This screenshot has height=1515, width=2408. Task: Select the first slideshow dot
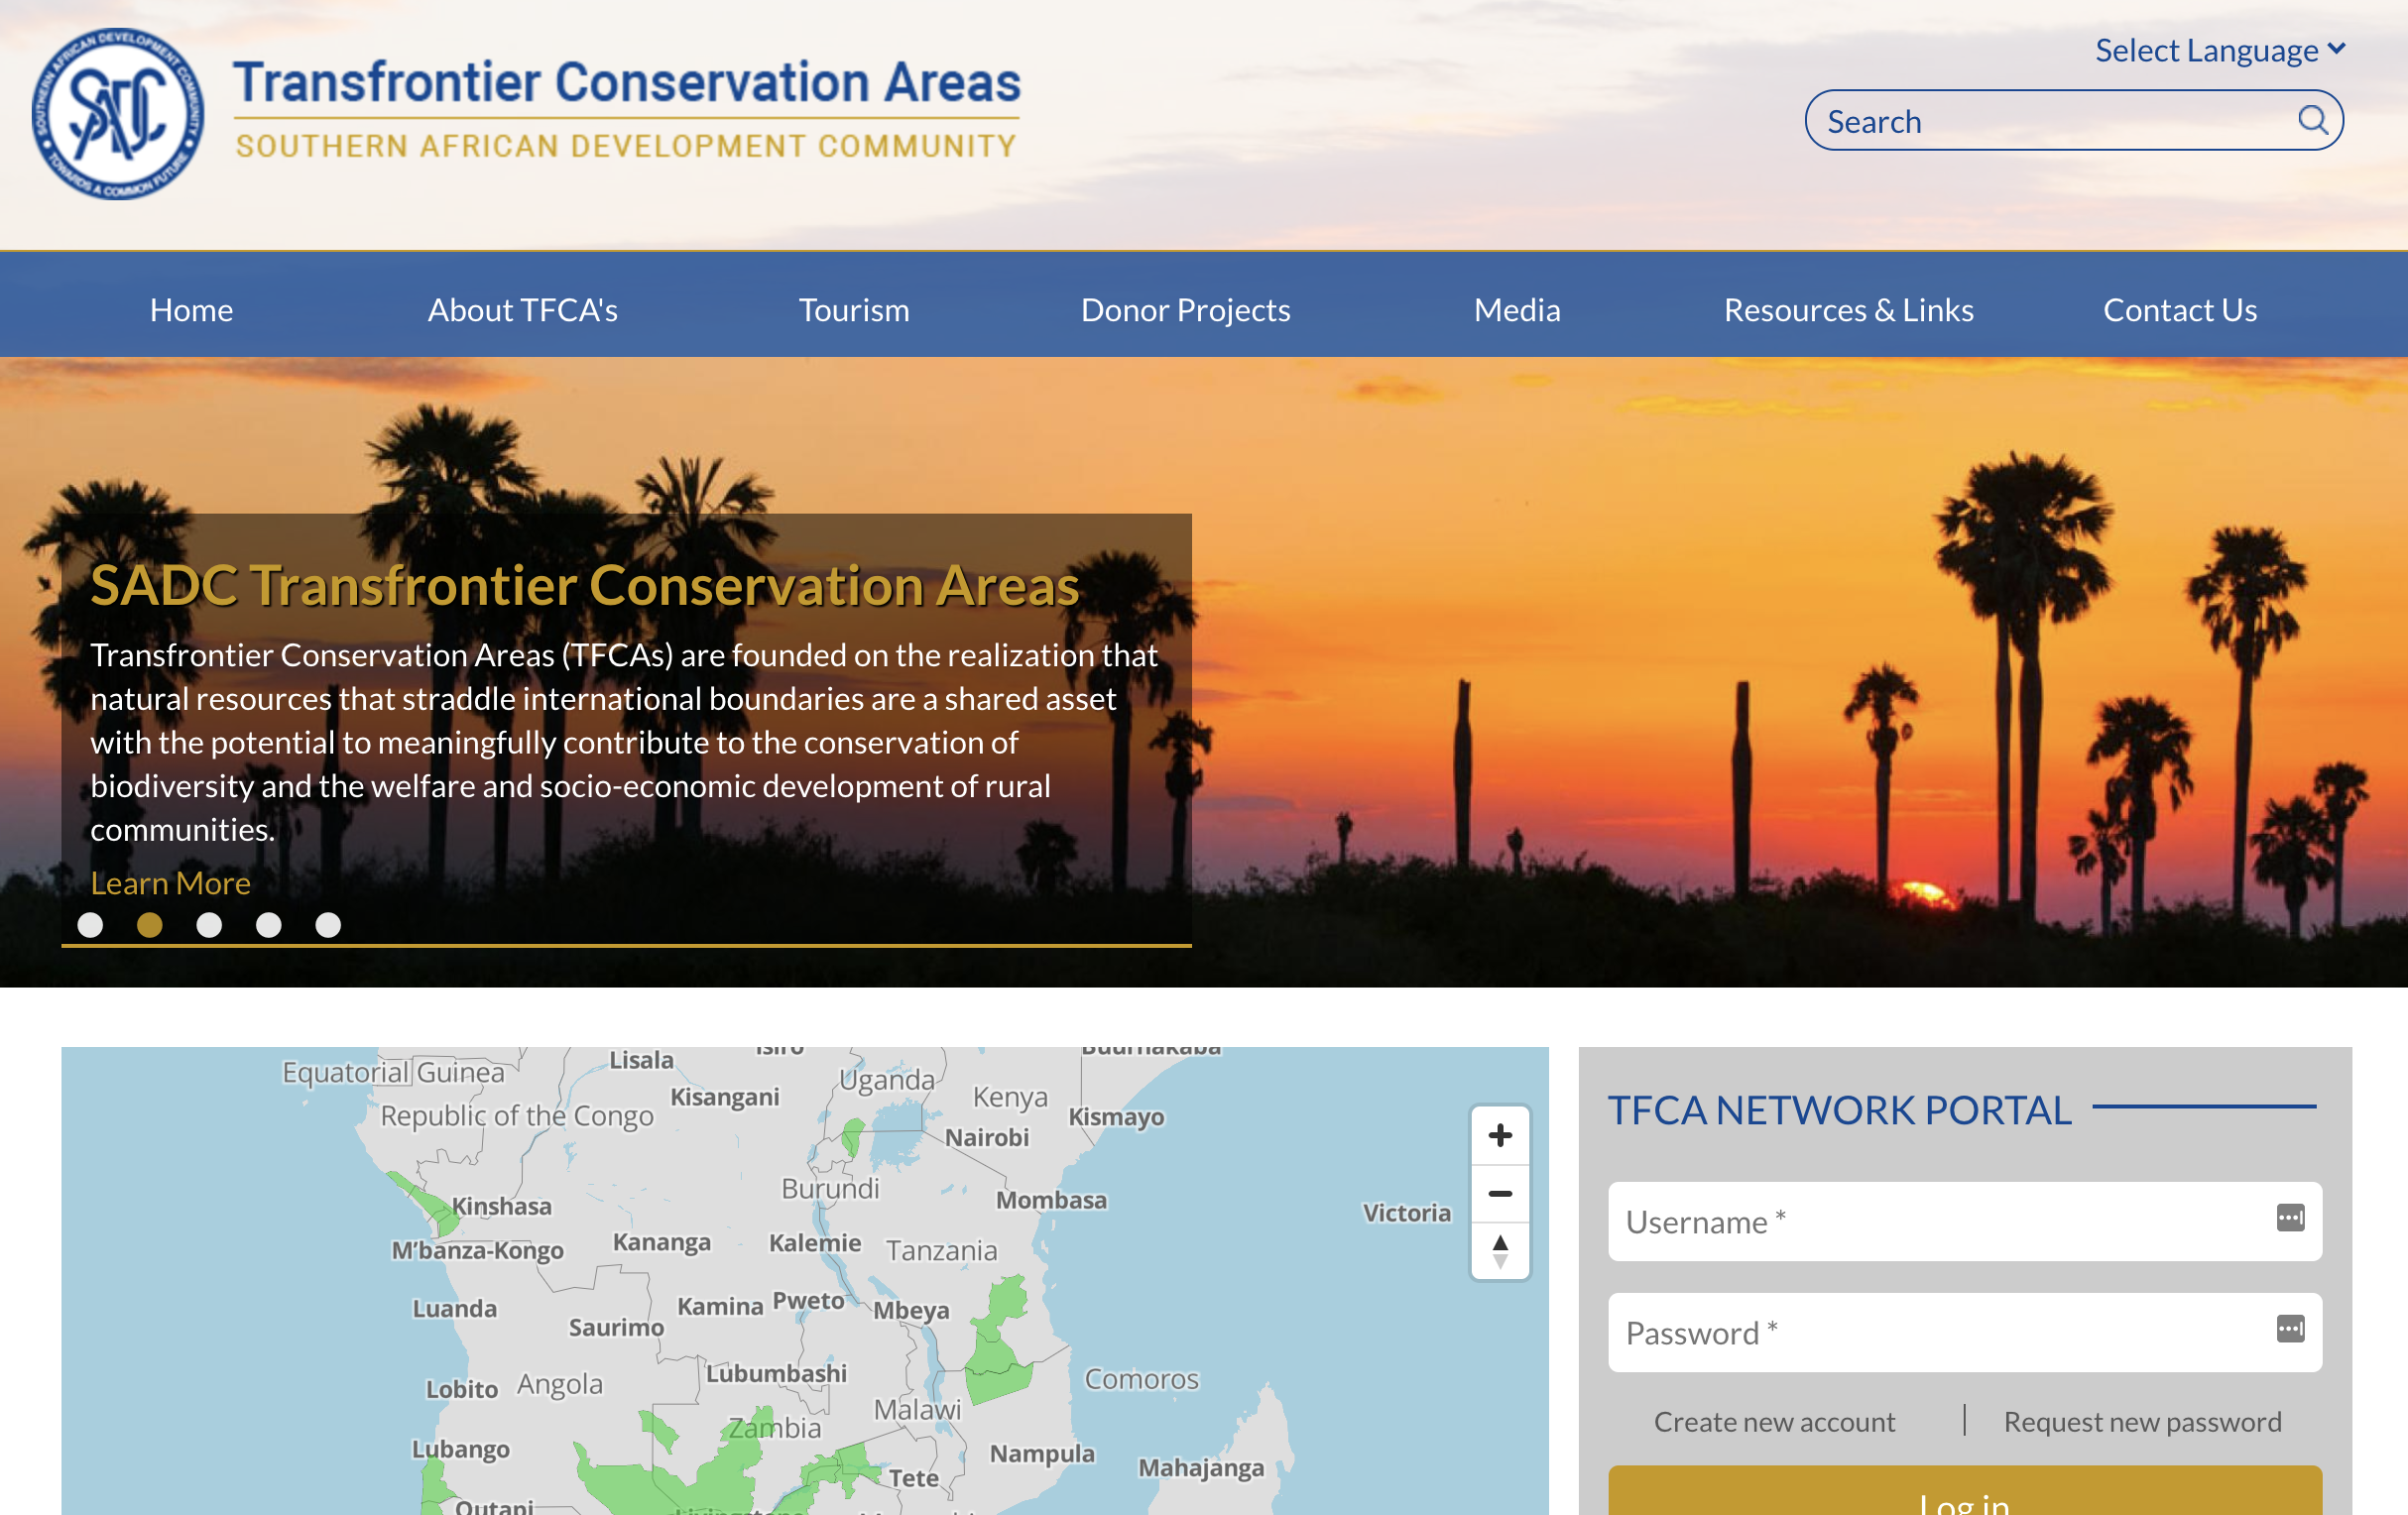90,925
